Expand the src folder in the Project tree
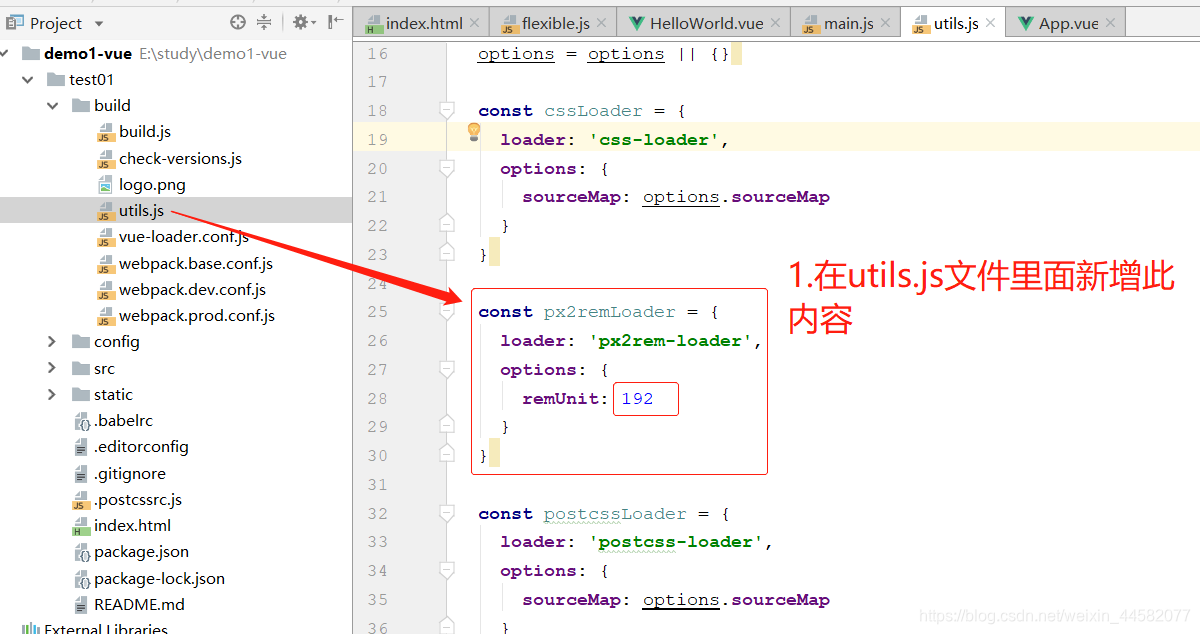The image size is (1200, 634). [x=51, y=367]
